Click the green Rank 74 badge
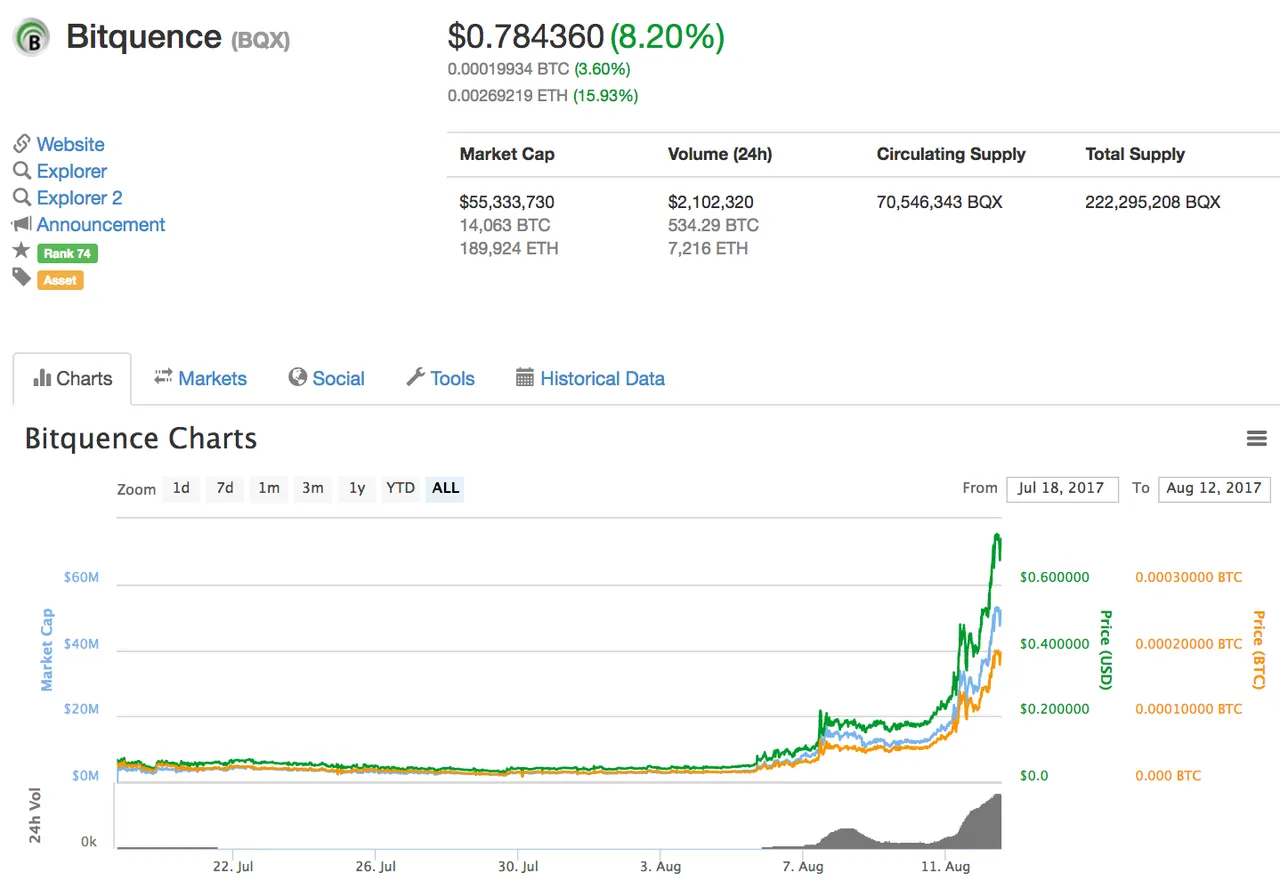Screen dimensions: 1280x879 pyautogui.click(x=67, y=253)
